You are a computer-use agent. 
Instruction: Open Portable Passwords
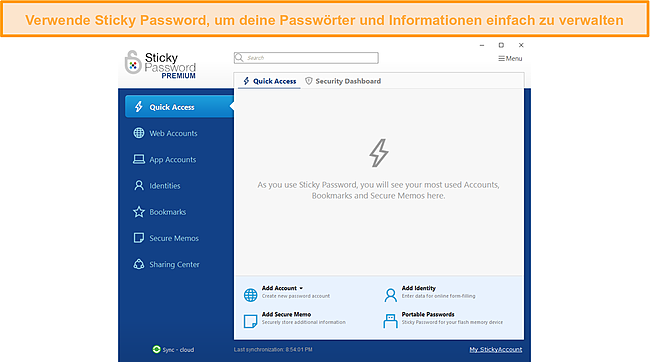pos(428,314)
